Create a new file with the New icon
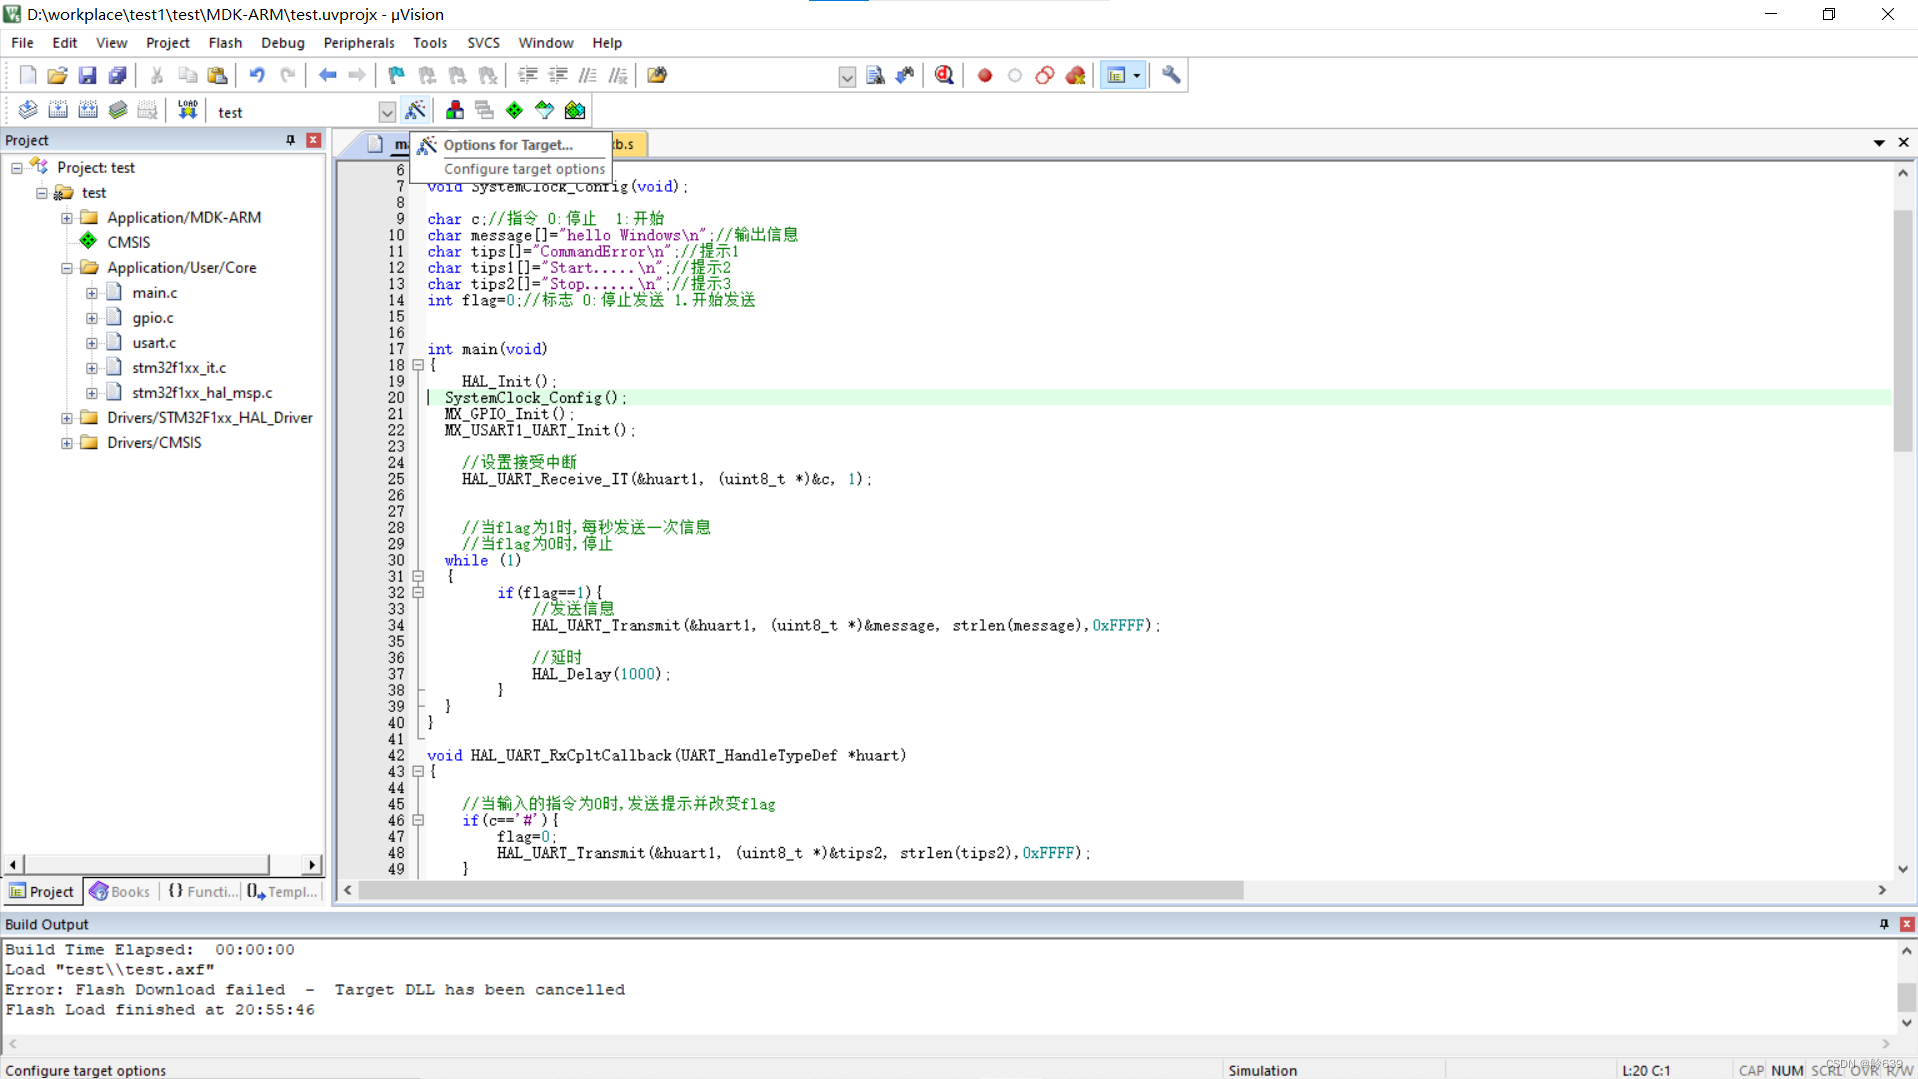Image resolution: width=1918 pixels, height=1079 pixels. [x=28, y=75]
